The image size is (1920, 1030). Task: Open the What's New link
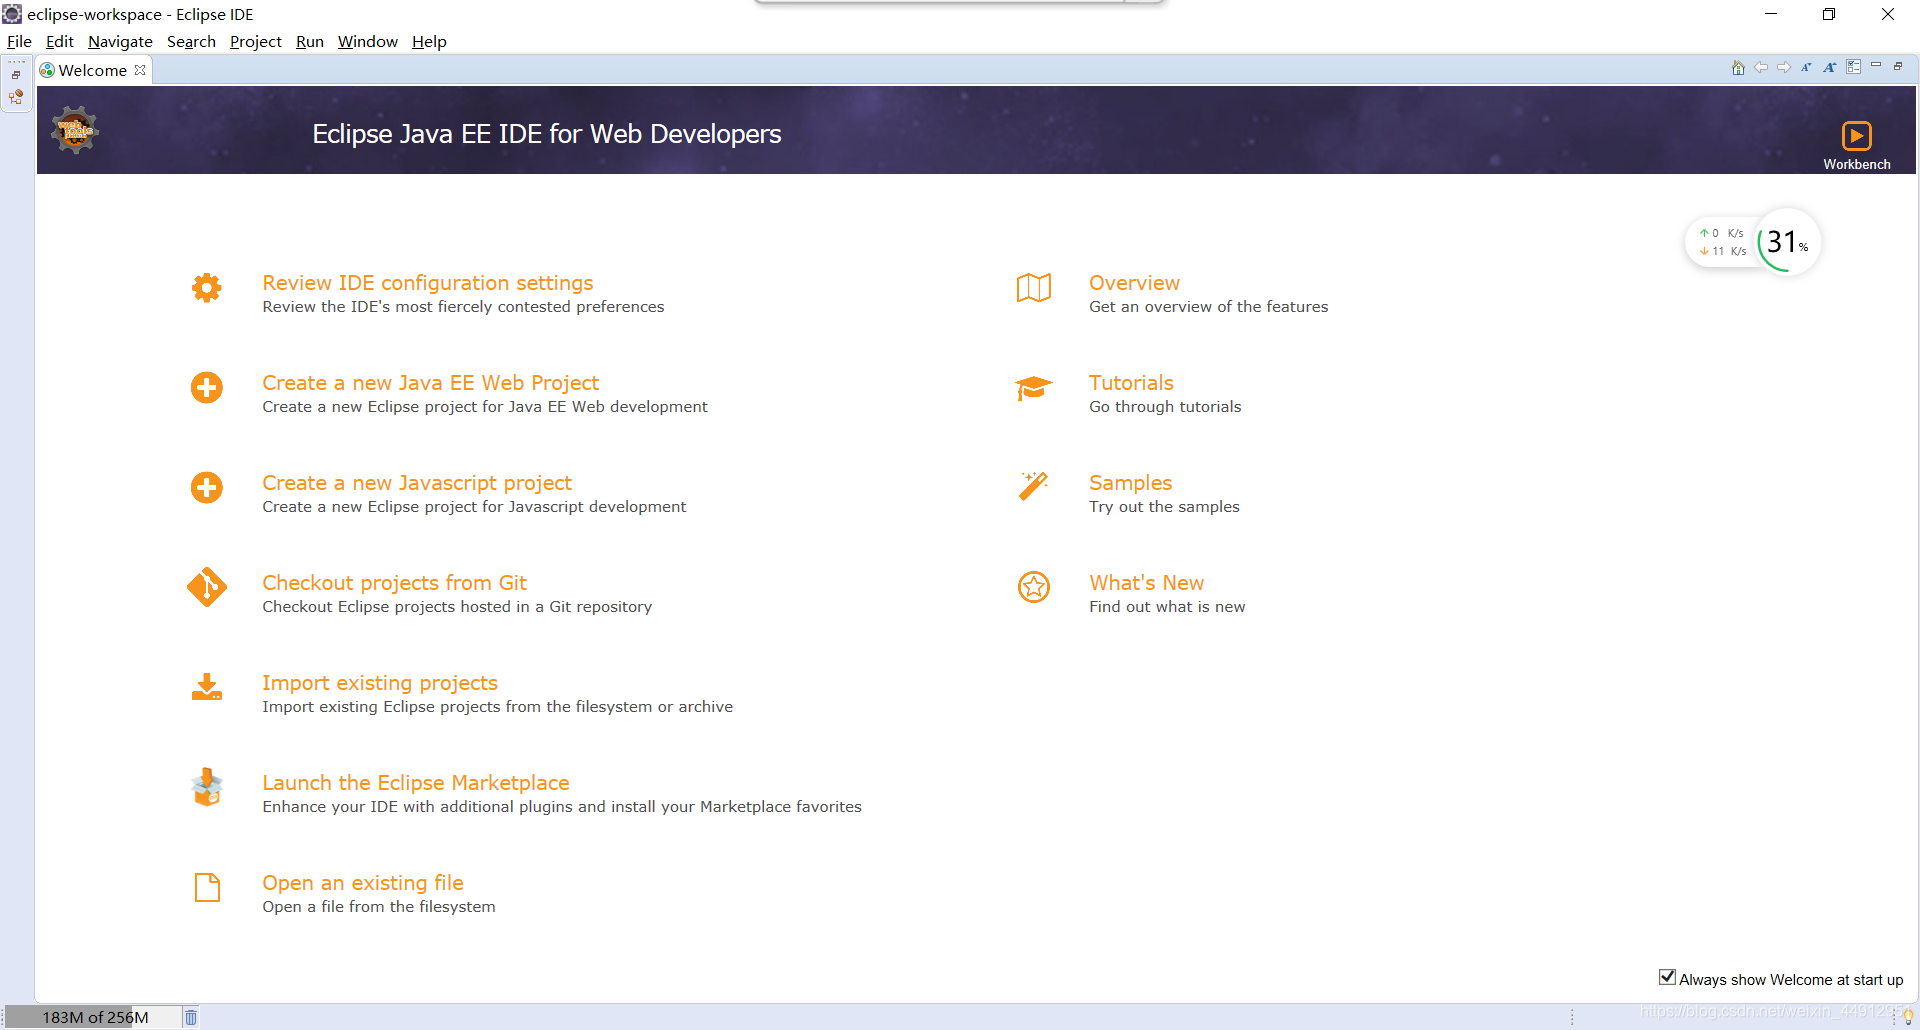click(1146, 583)
